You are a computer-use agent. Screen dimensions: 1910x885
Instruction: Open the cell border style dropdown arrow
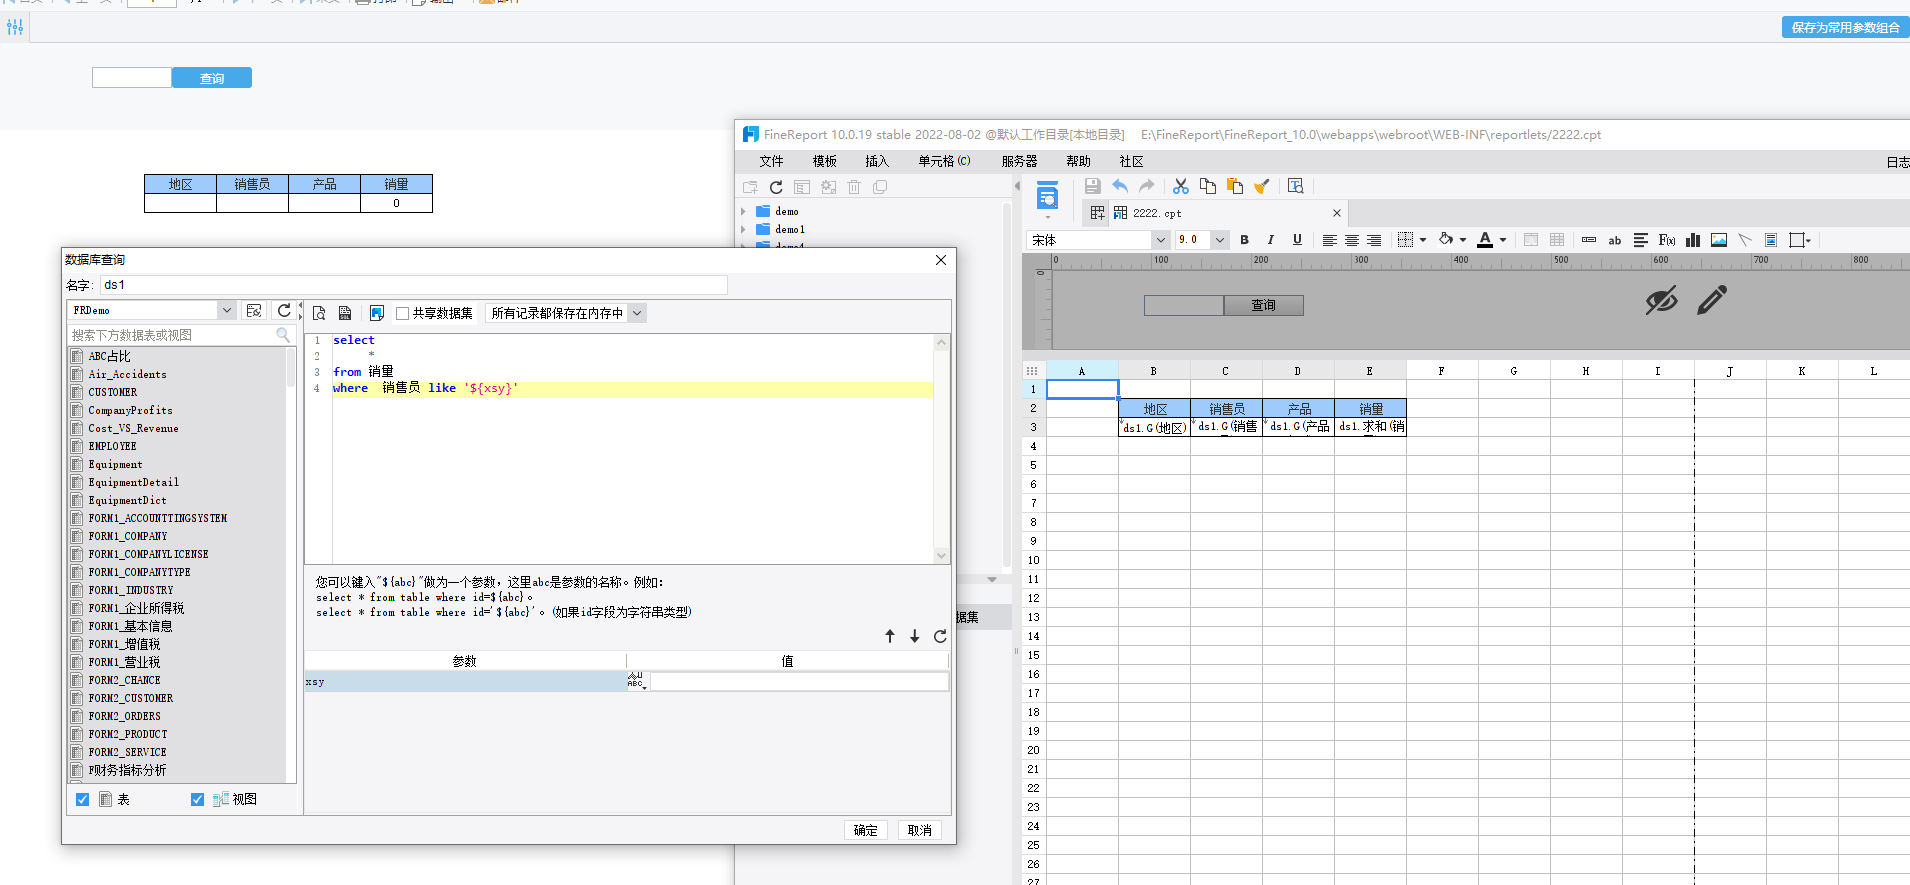click(x=1423, y=240)
